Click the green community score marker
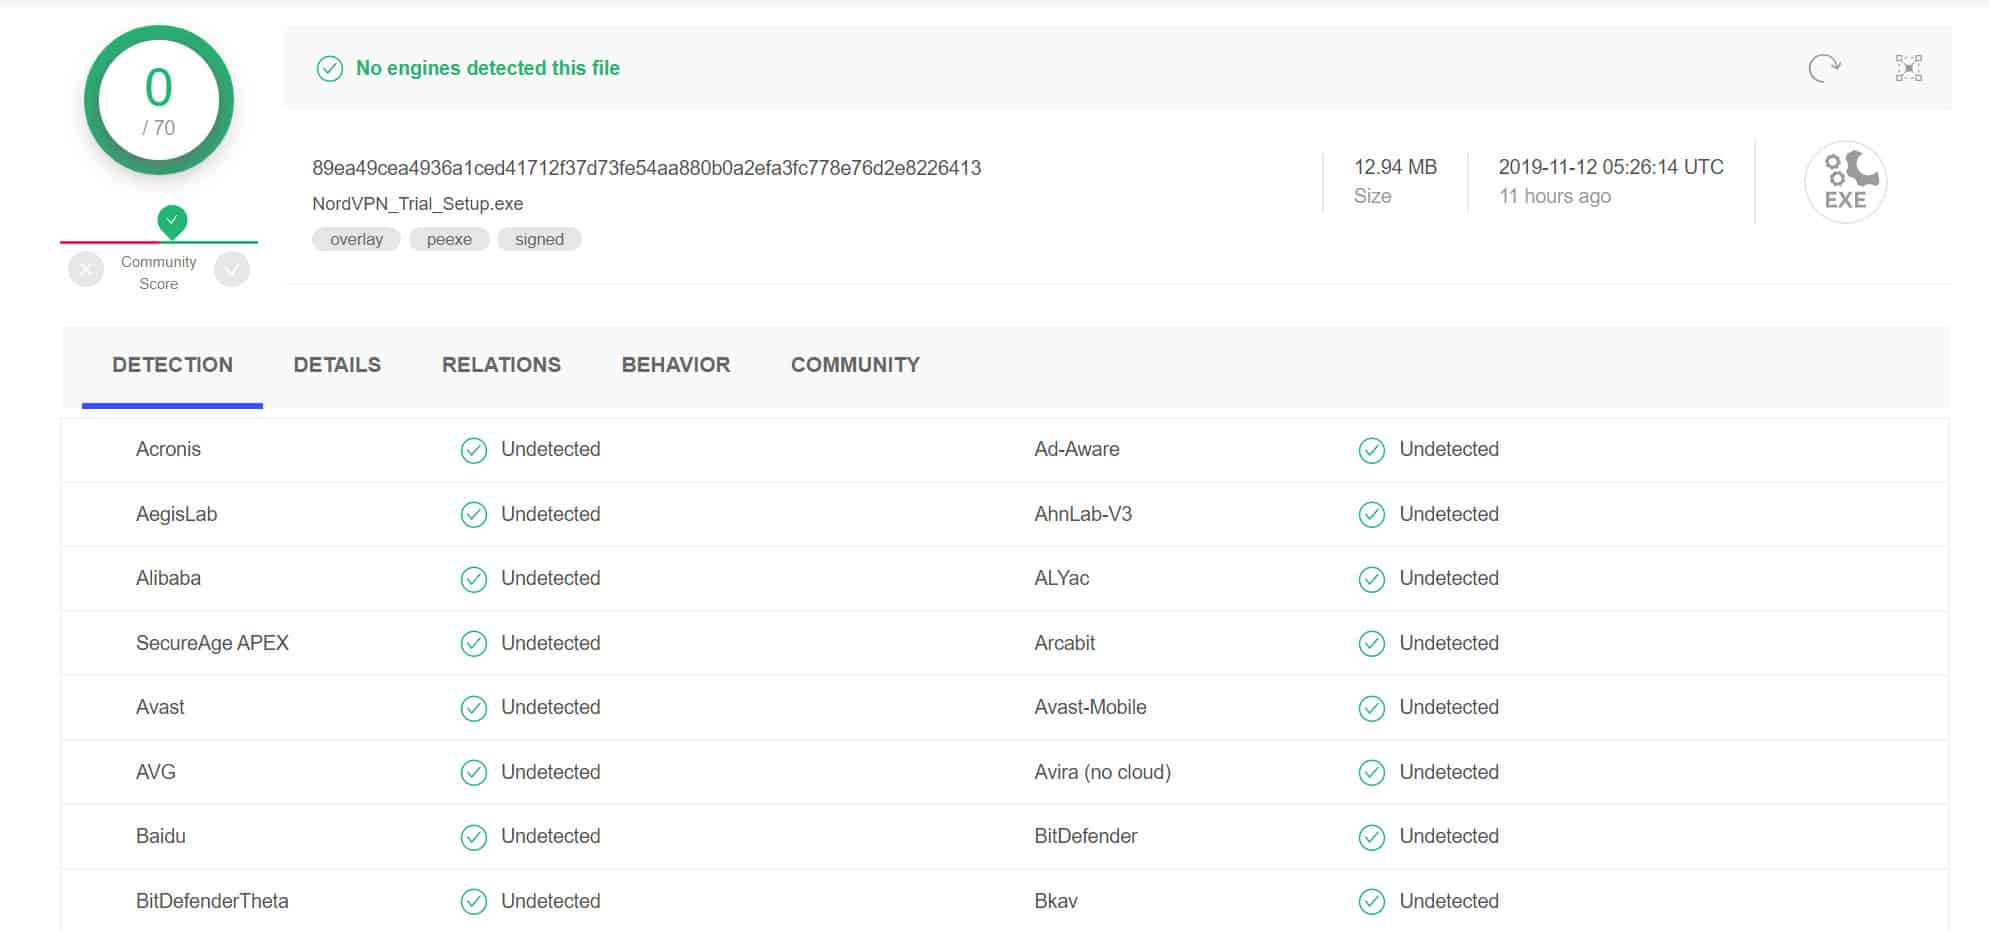This screenshot has height=931, width=1989. pos(172,222)
